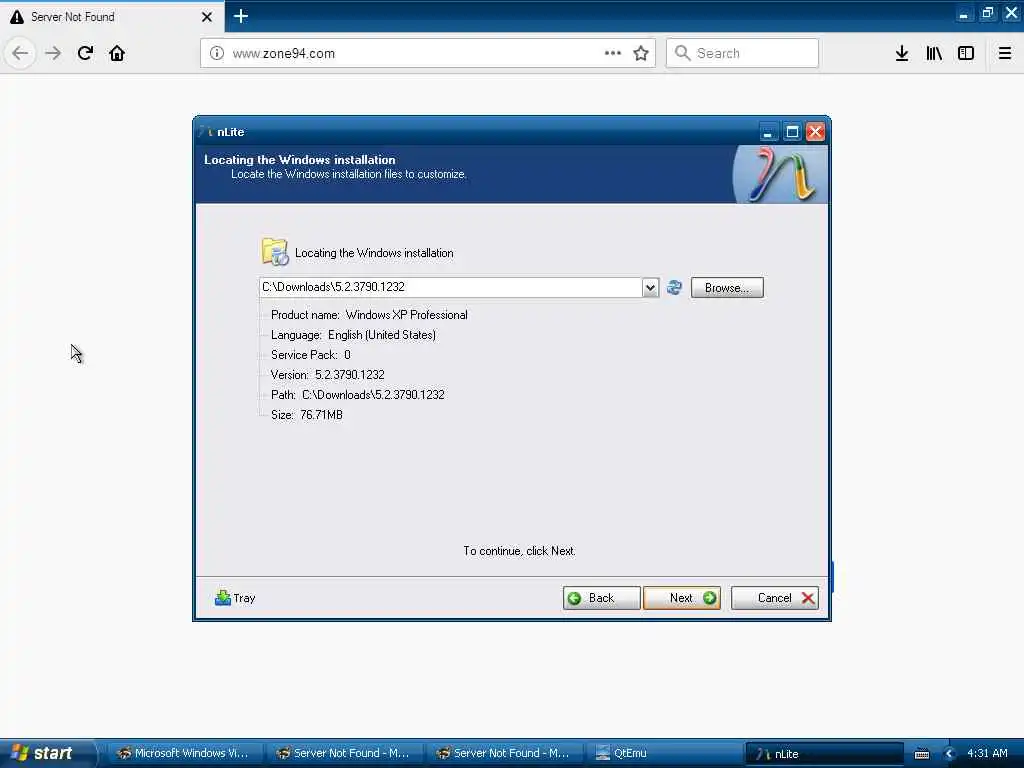1024x768 pixels.
Task: Minimize the nLite window
Action: click(x=769, y=132)
